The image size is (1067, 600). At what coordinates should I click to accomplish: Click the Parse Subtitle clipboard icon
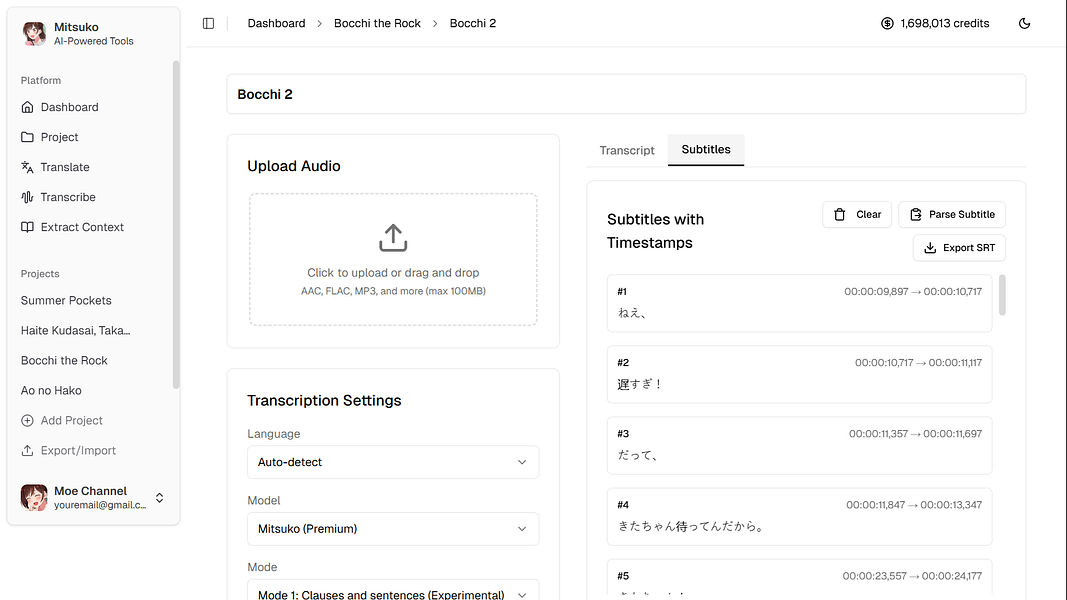(x=916, y=214)
